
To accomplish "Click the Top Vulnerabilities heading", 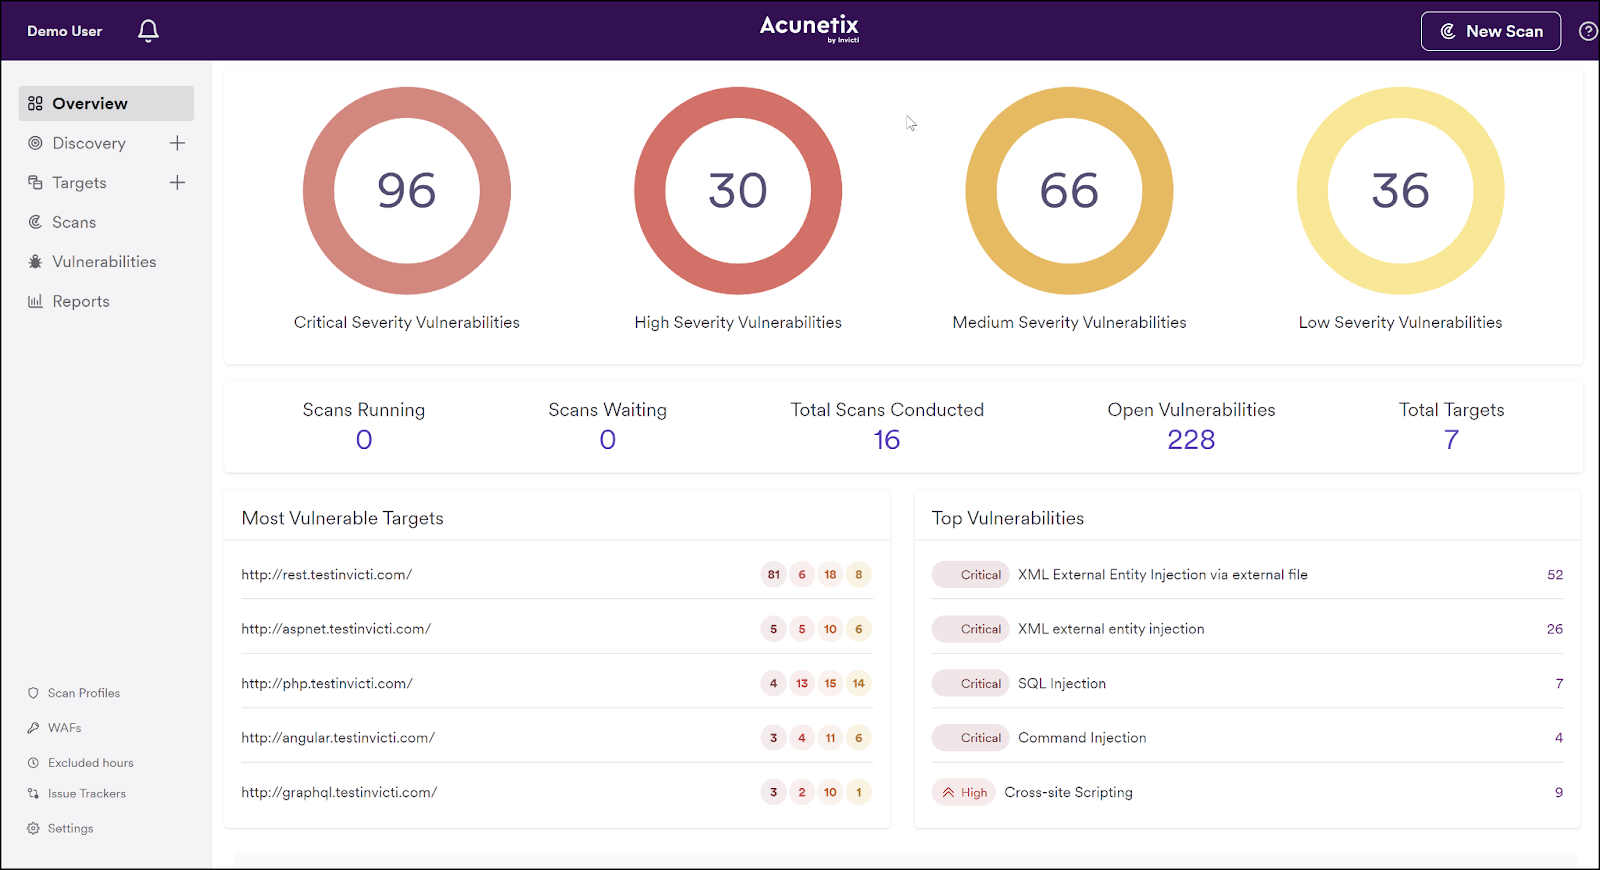I will point(1008,518).
